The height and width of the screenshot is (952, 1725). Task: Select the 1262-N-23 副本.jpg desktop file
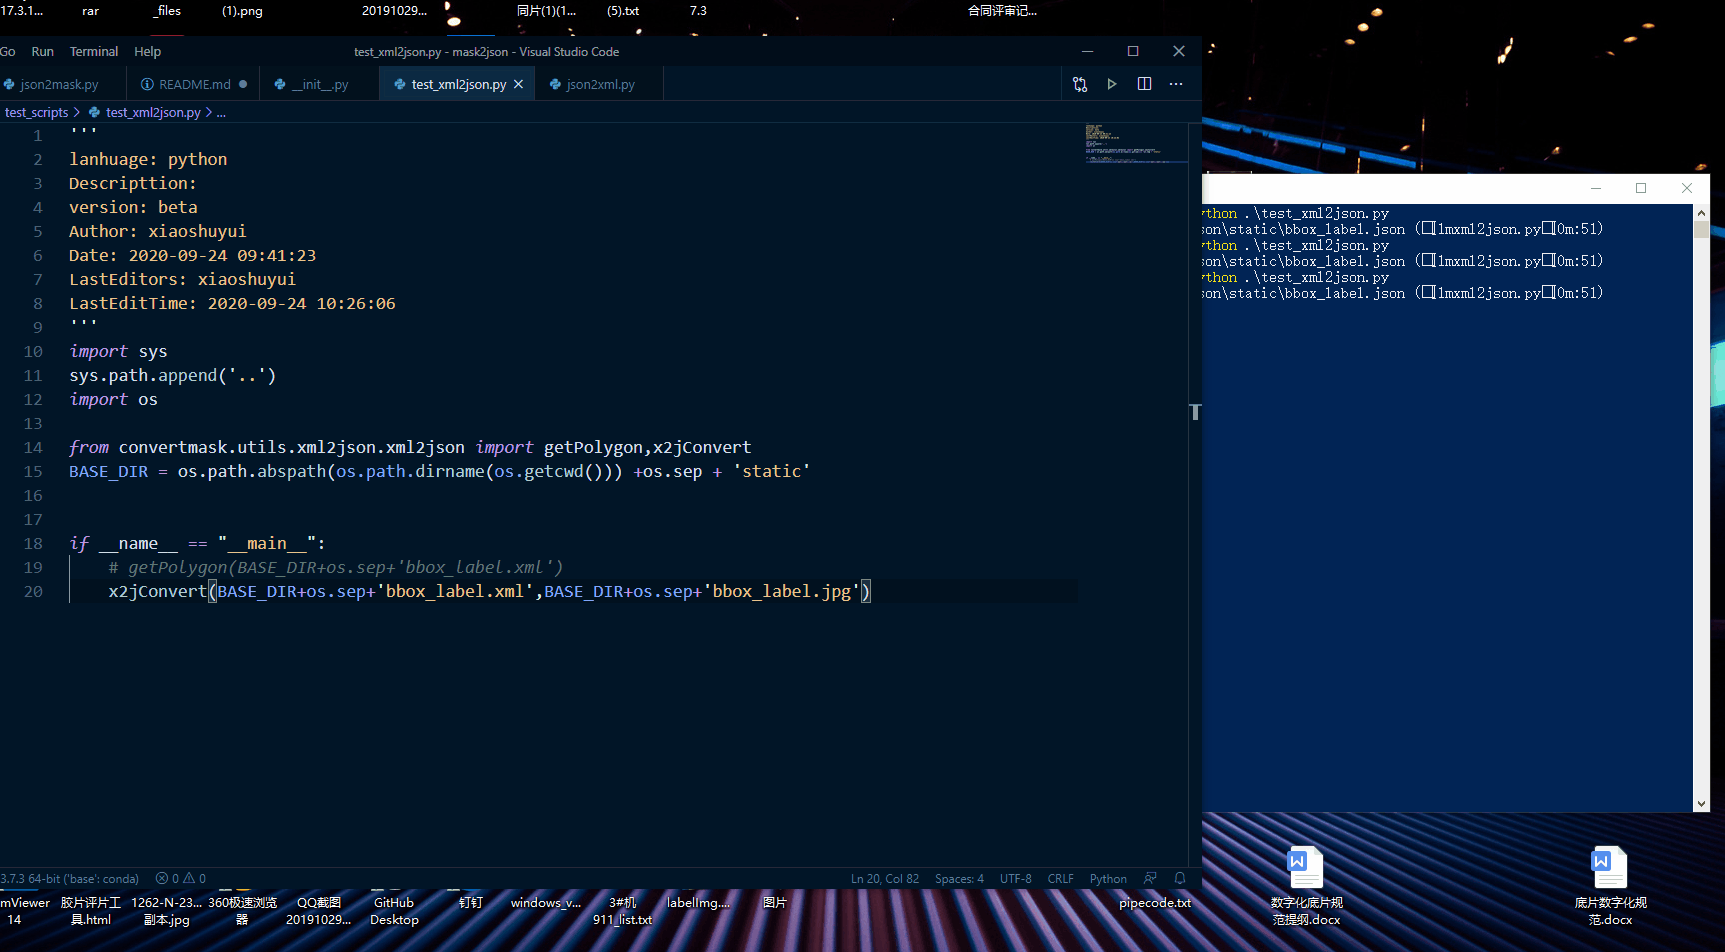pos(166,911)
